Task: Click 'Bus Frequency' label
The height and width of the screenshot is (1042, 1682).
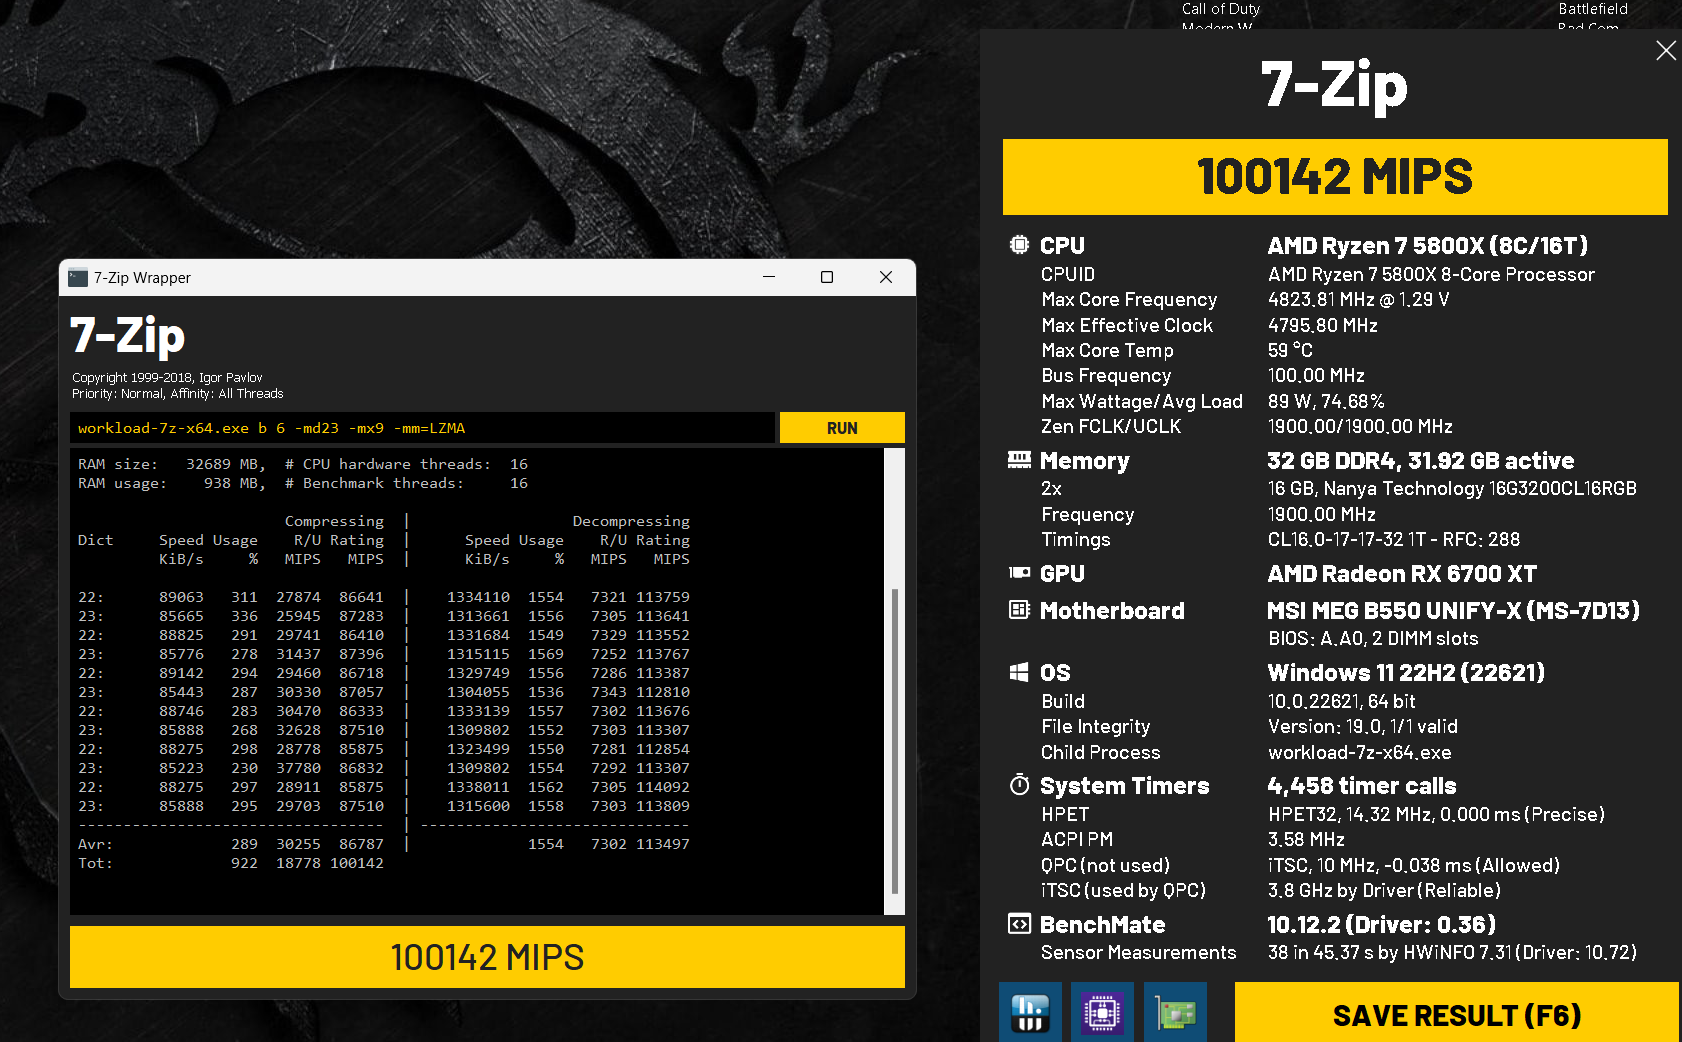Action: [1106, 375]
